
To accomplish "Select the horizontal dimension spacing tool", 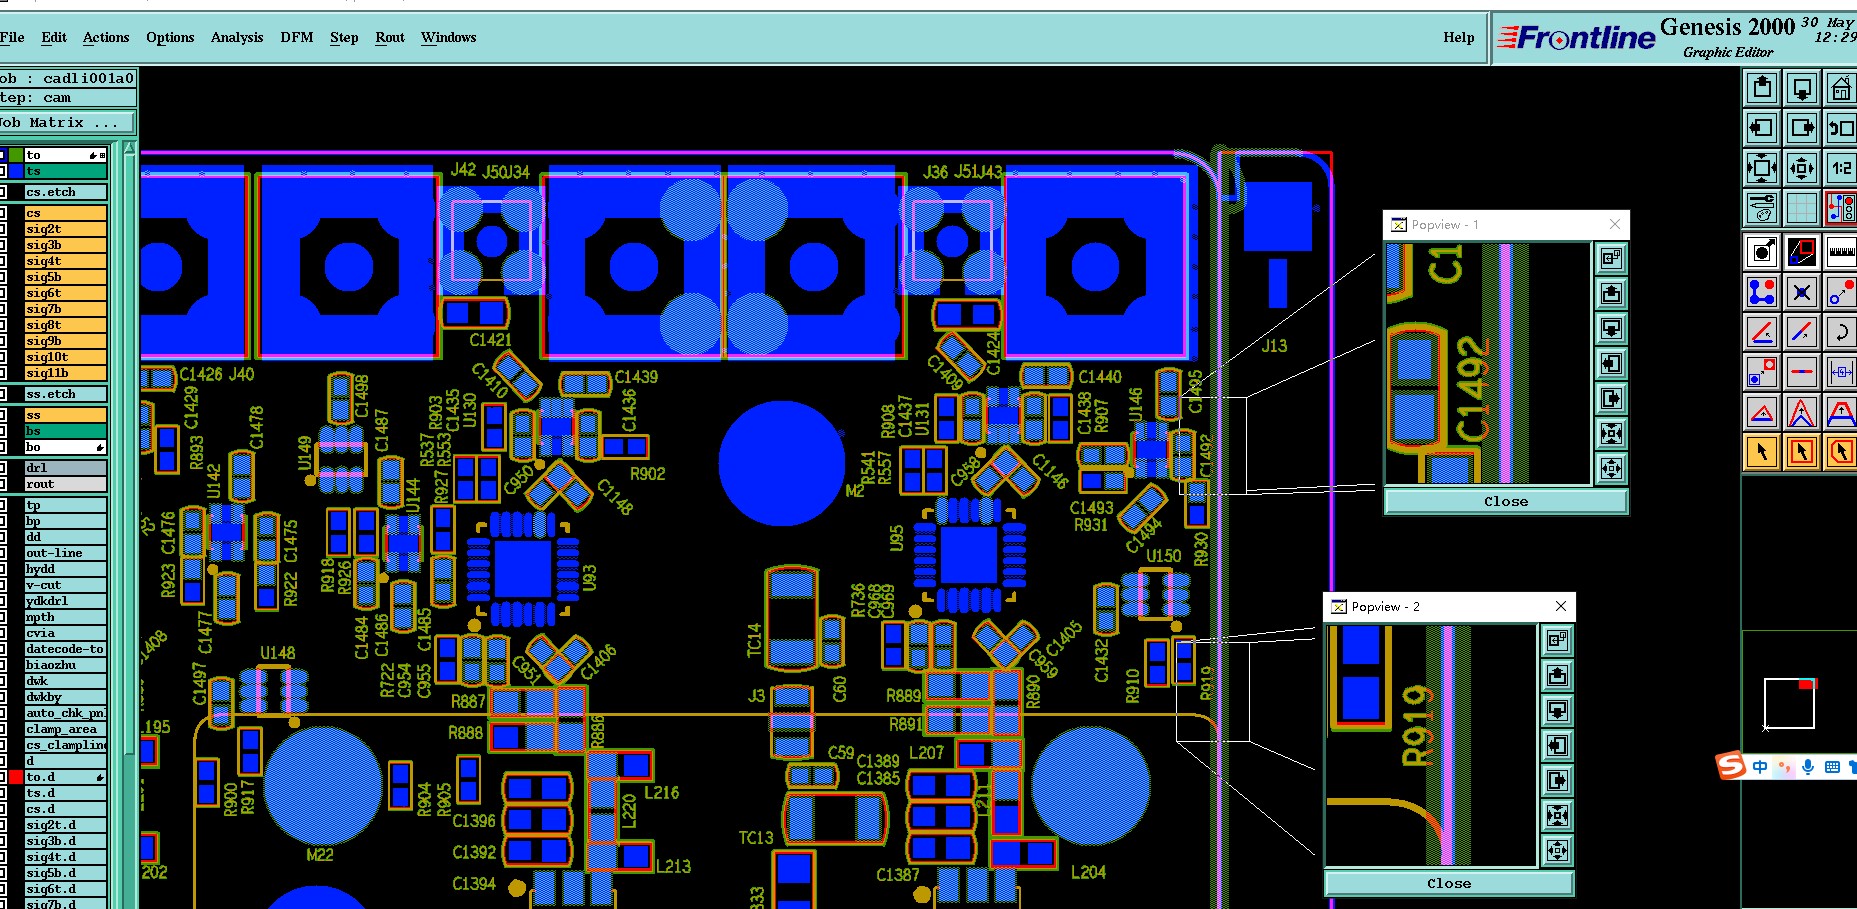I will click(x=1841, y=372).
